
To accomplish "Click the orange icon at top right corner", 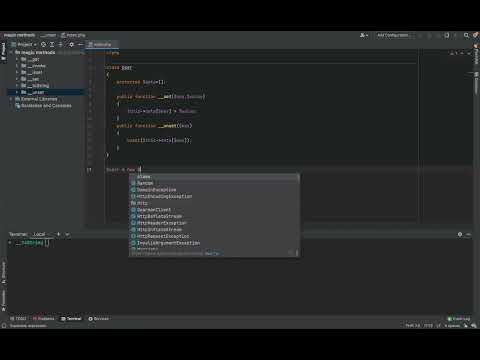I will (x=476, y=35).
